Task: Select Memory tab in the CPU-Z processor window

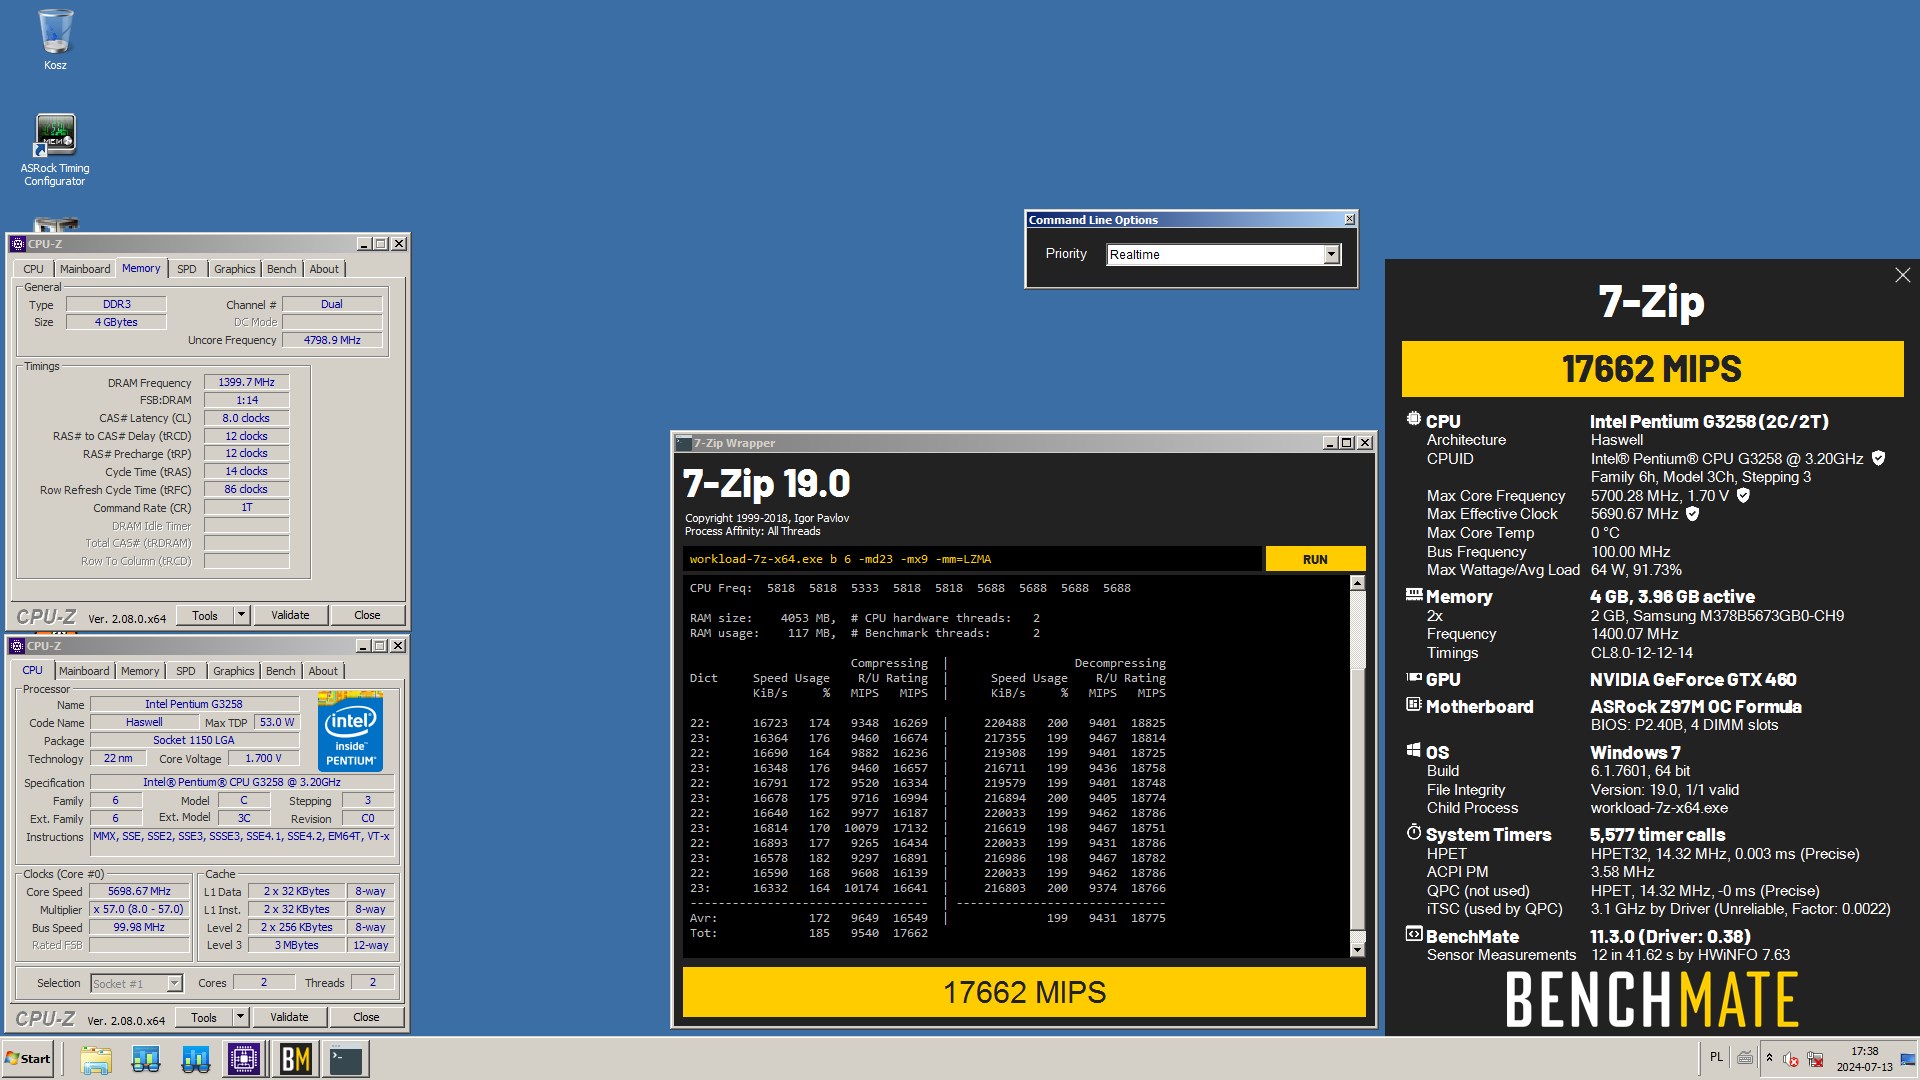Action: point(140,671)
